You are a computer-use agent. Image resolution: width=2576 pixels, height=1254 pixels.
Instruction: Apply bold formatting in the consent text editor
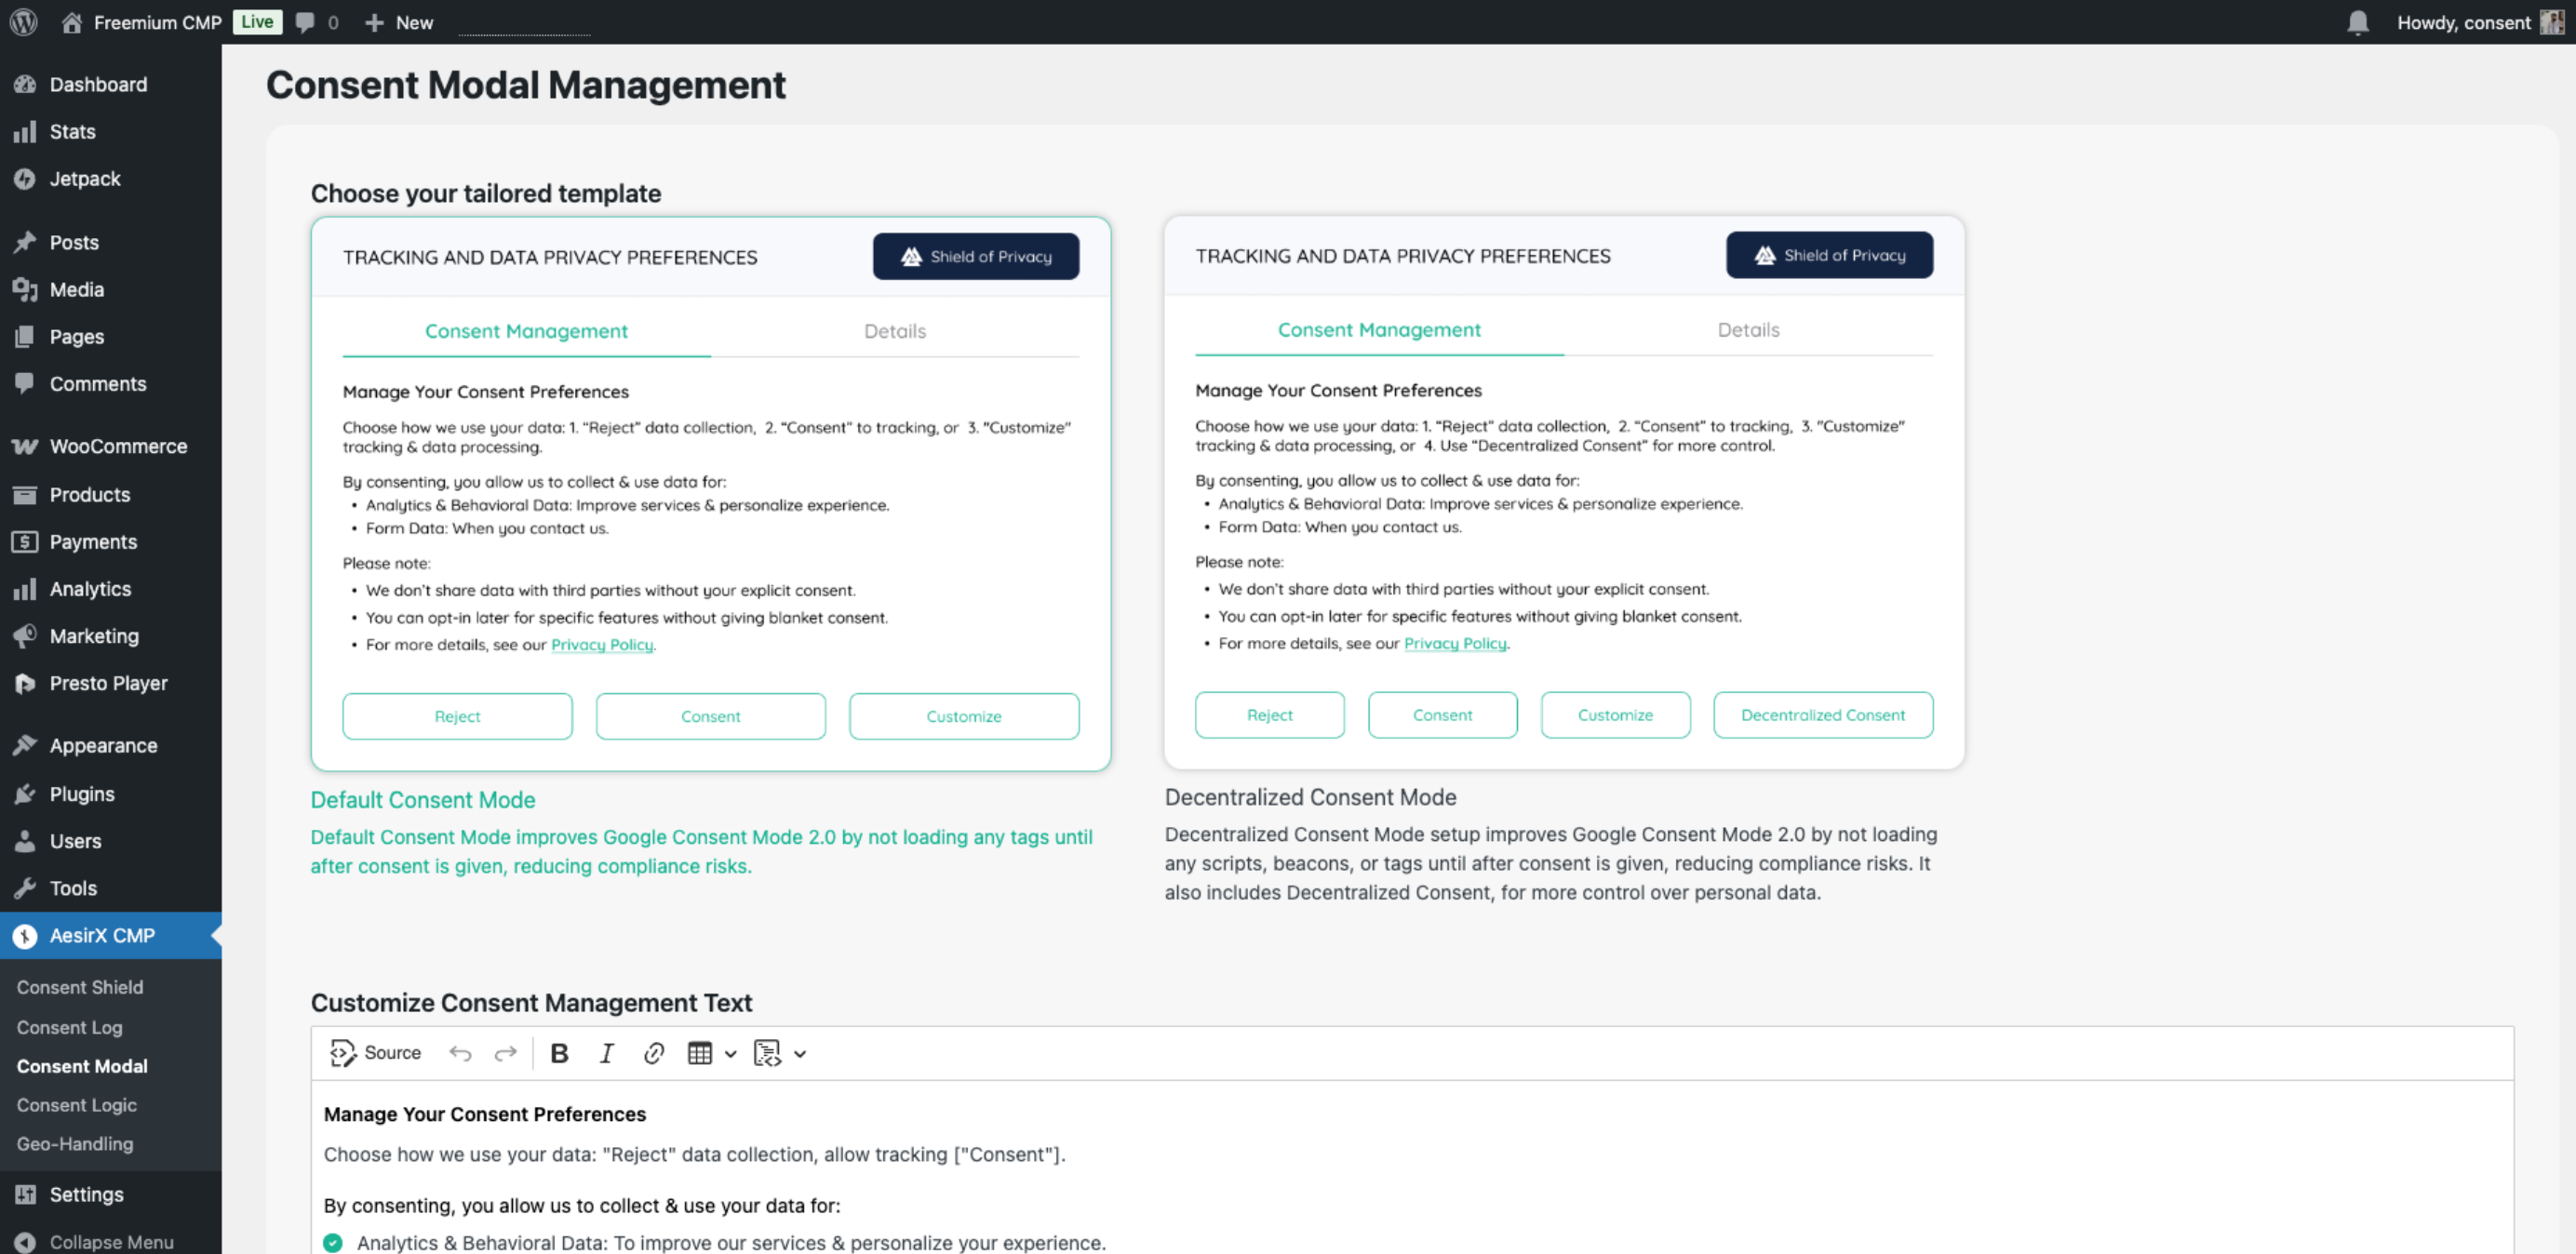tap(559, 1053)
